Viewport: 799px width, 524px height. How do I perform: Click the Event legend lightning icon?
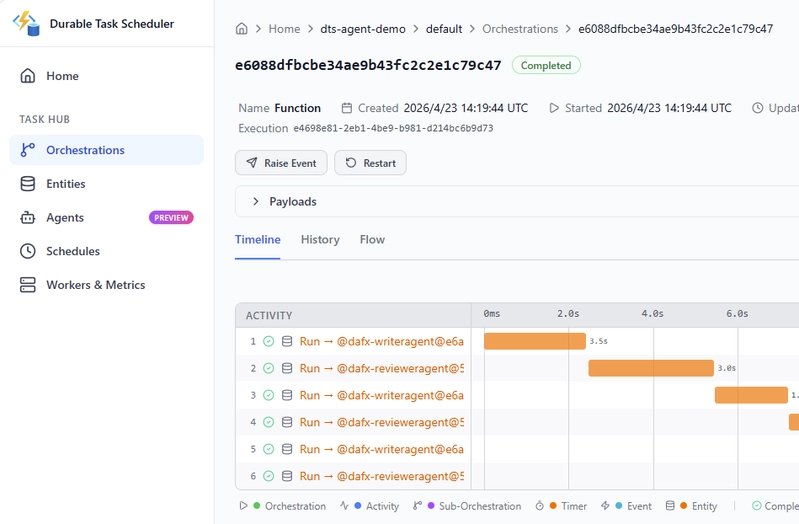pyautogui.click(x=605, y=506)
